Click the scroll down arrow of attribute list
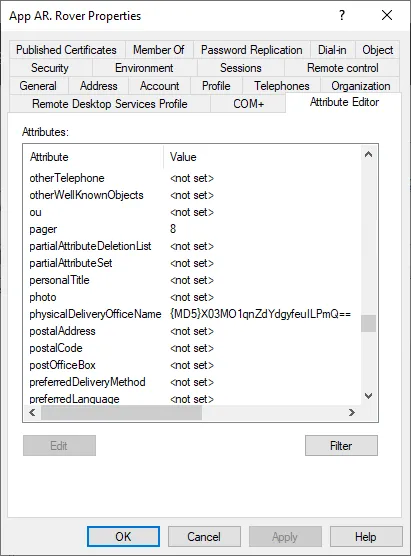The width and height of the screenshot is (411, 556). (x=368, y=396)
